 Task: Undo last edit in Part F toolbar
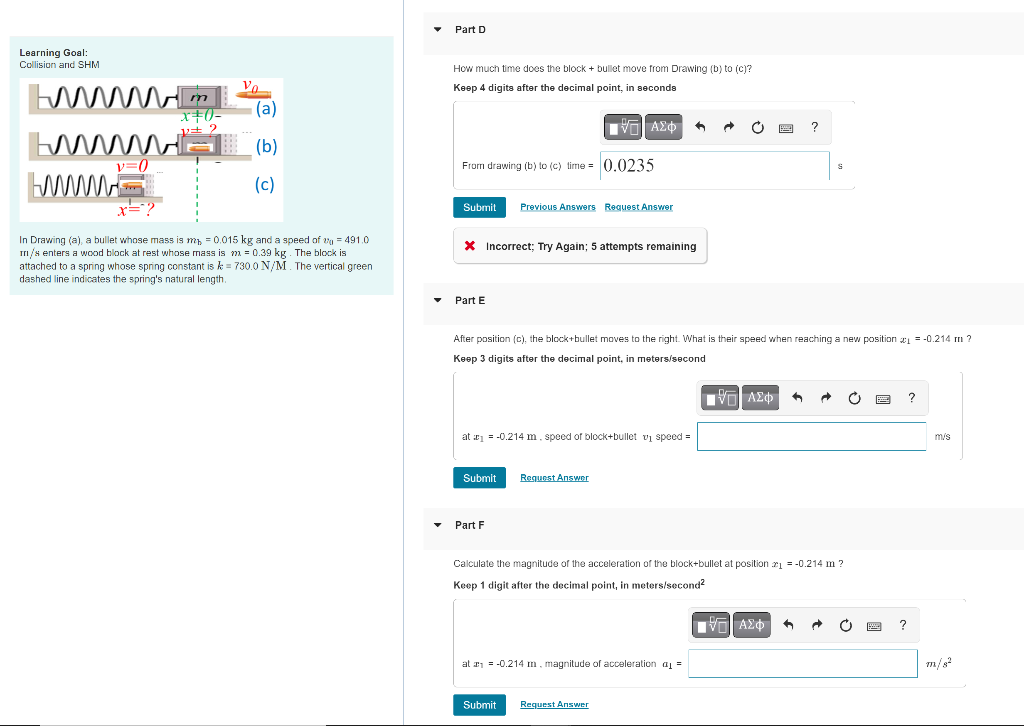[x=788, y=625]
